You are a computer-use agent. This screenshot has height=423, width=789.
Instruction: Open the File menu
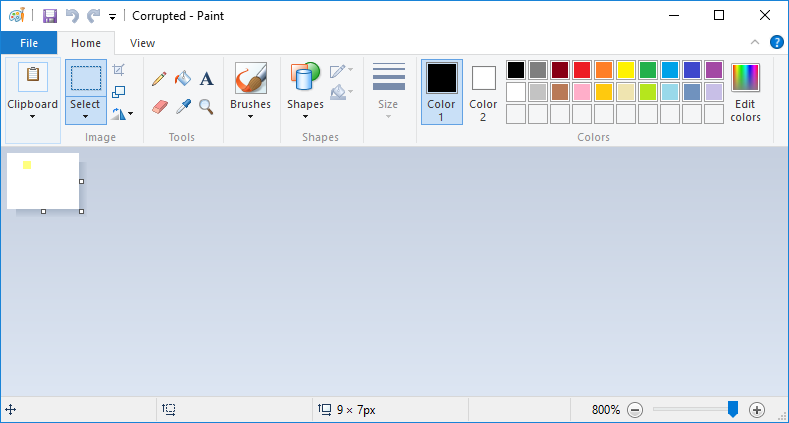coord(29,43)
